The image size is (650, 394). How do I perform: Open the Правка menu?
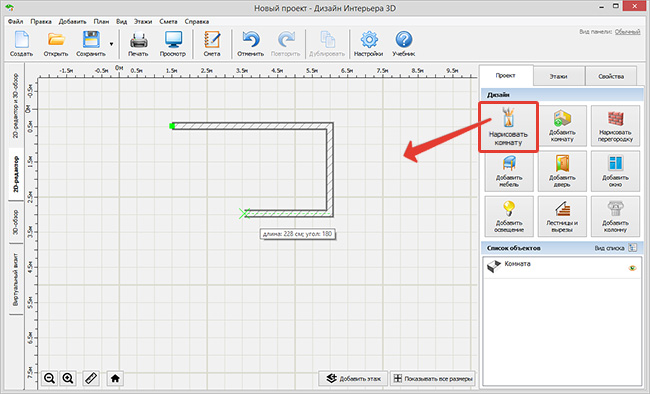(41, 21)
